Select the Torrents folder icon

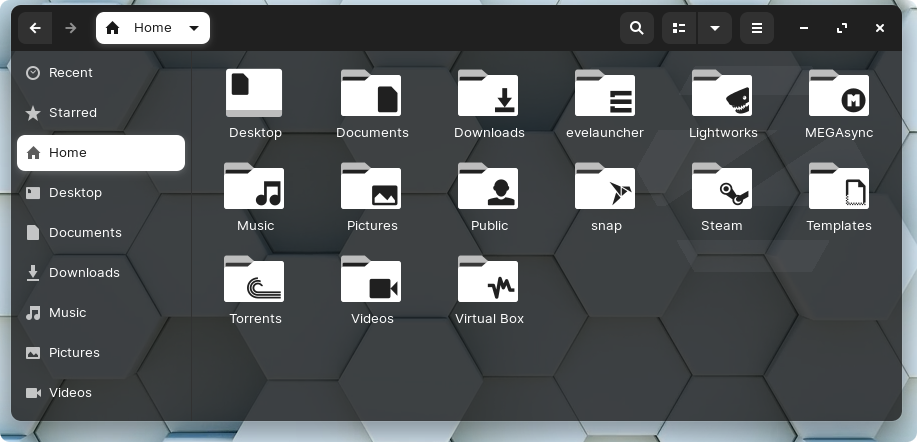tap(254, 279)
